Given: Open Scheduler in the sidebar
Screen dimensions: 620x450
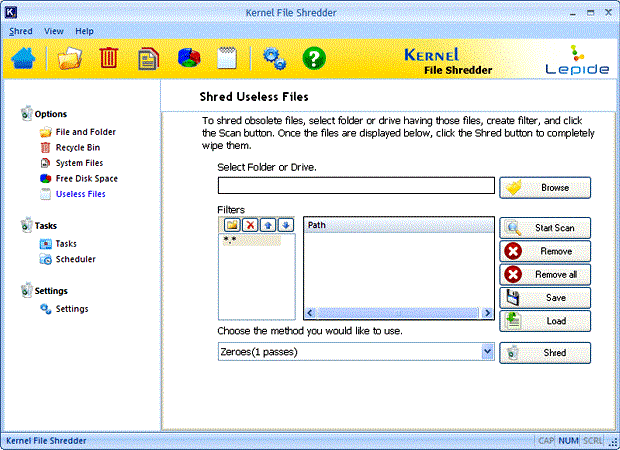Looking at the screenshot, I should click(68, 259).
